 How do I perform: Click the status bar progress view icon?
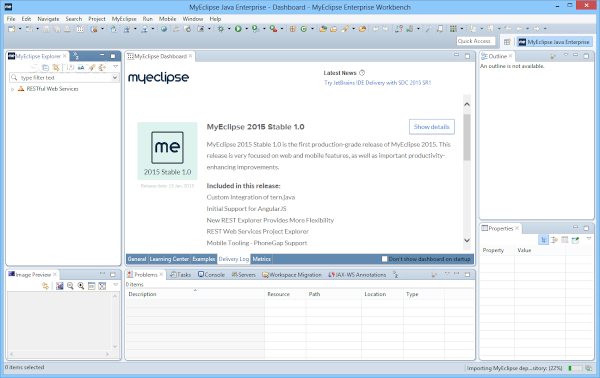point(589,368)
